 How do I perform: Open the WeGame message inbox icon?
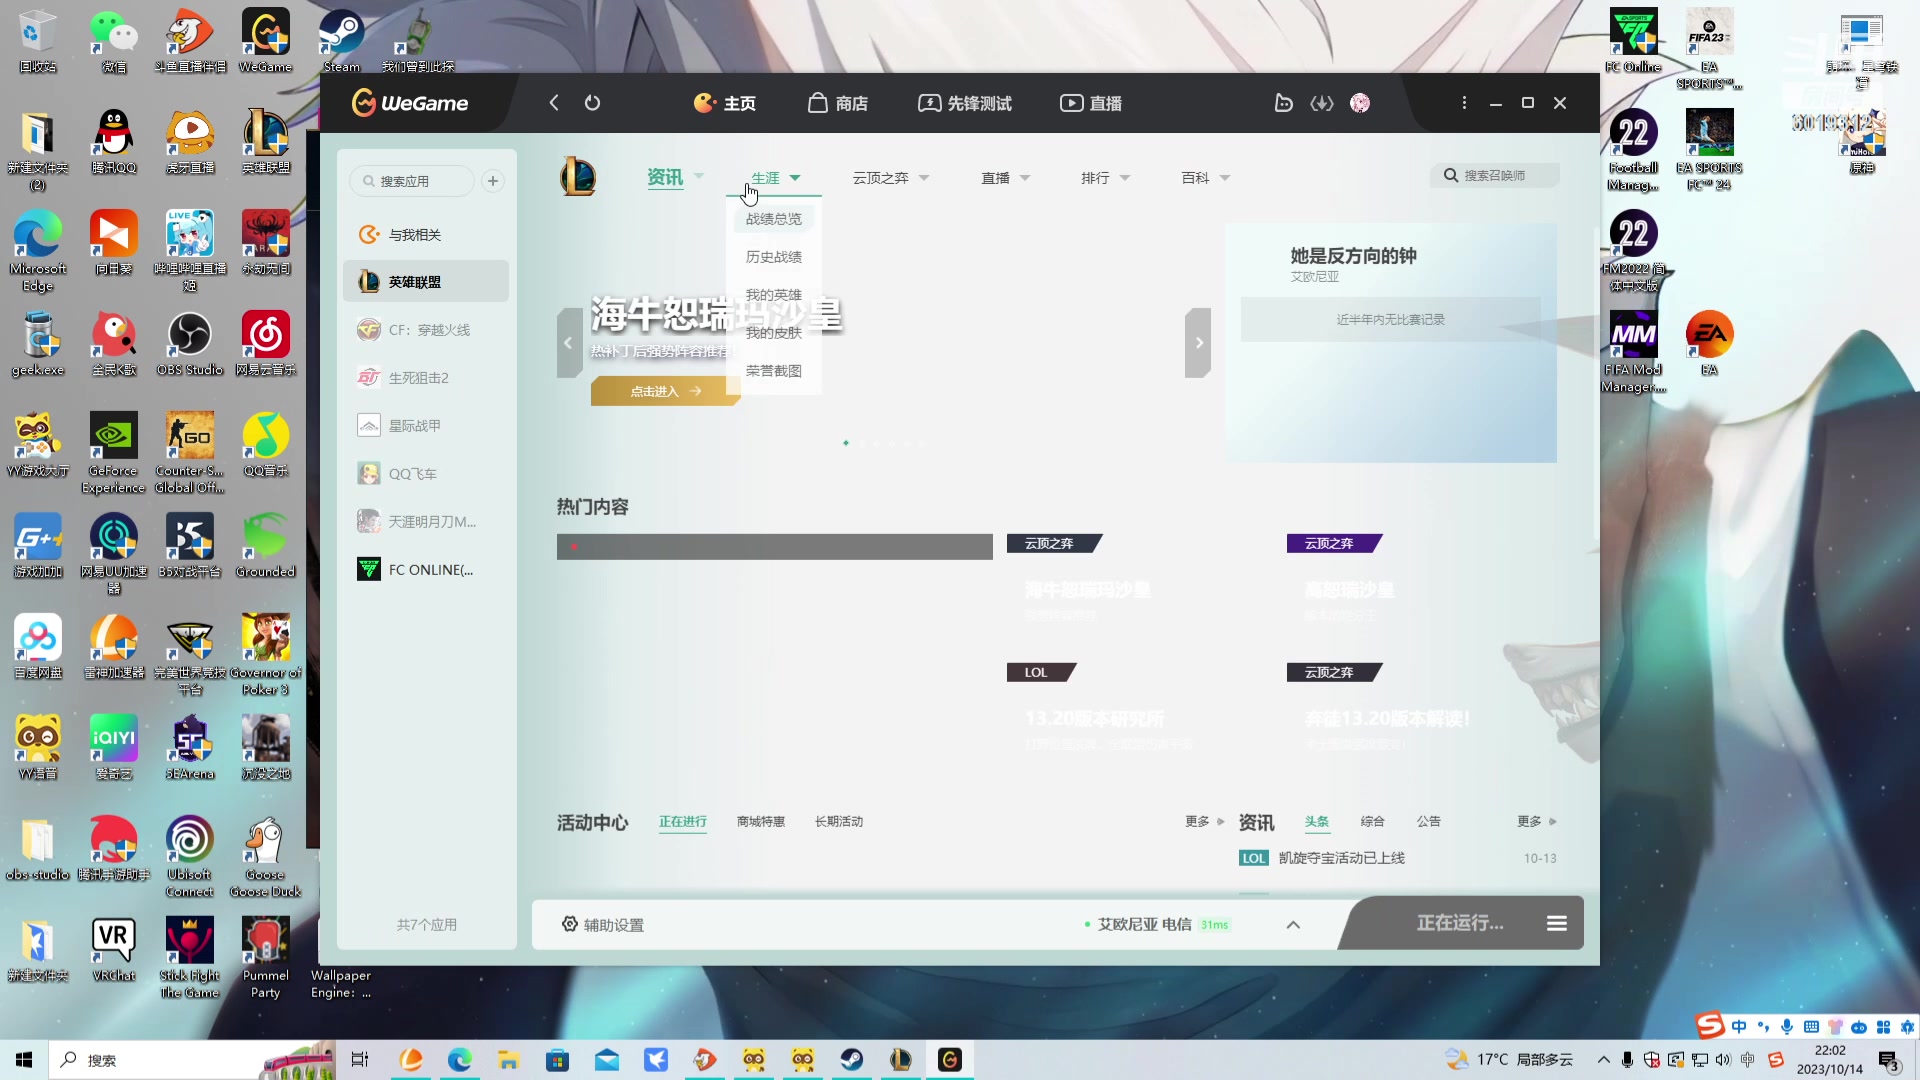pos(1284,103)
